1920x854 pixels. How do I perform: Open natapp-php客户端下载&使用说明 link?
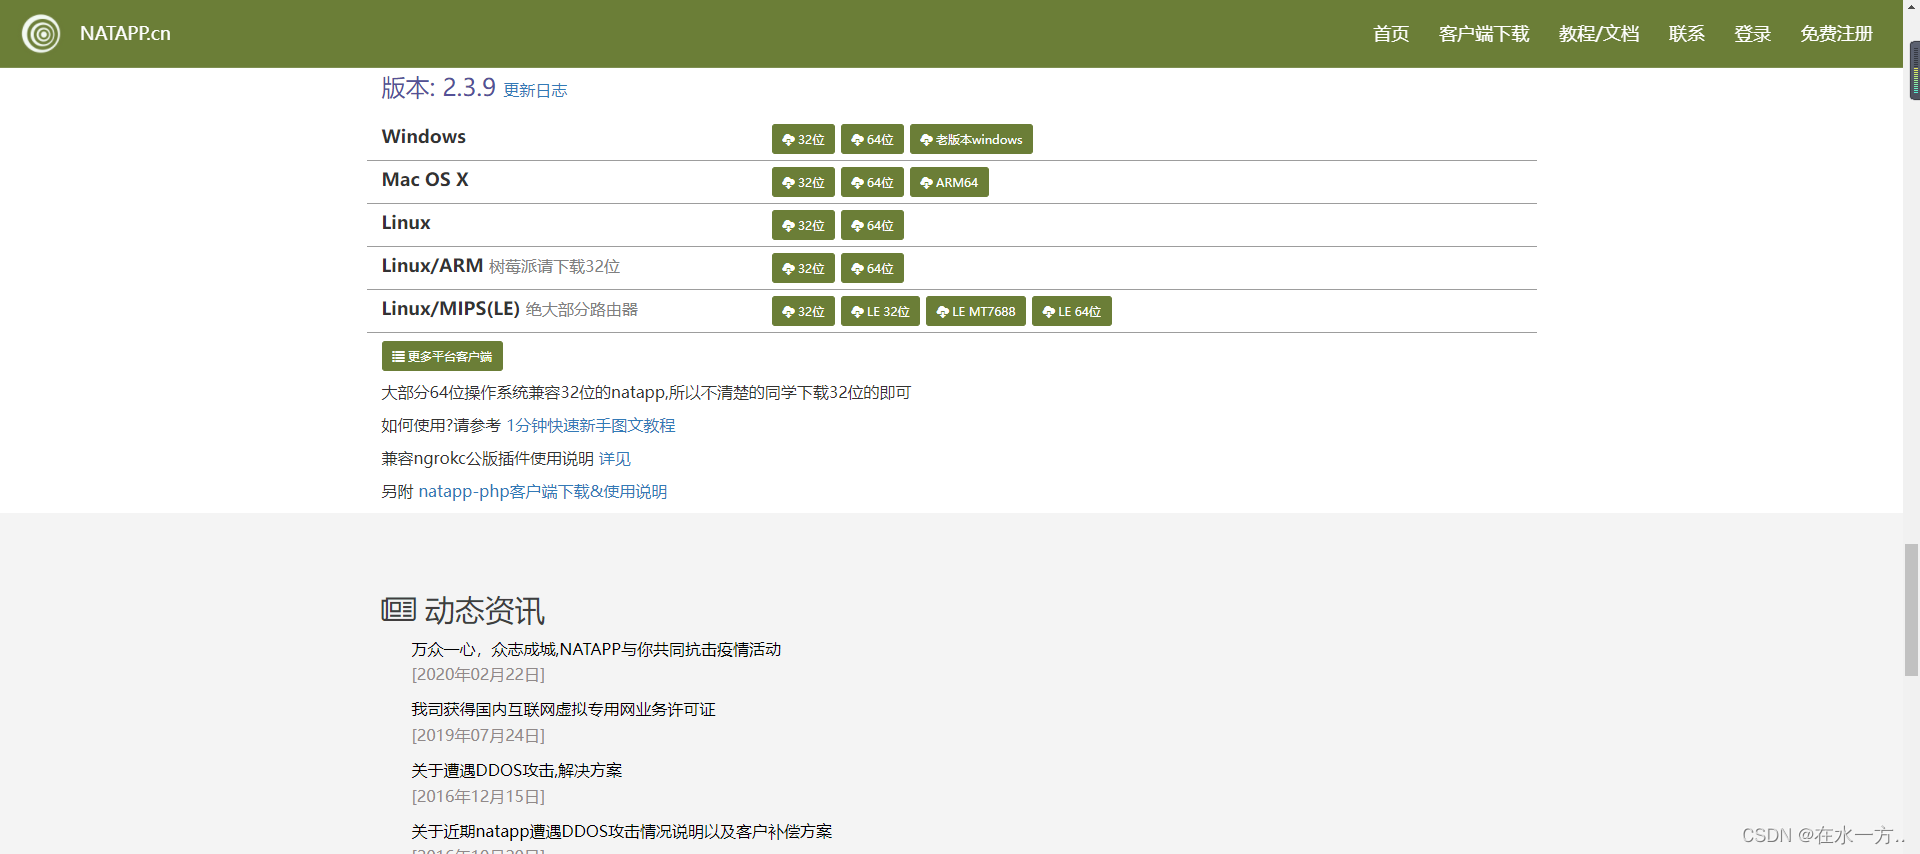pyautogui.click(x=543, y=491)
